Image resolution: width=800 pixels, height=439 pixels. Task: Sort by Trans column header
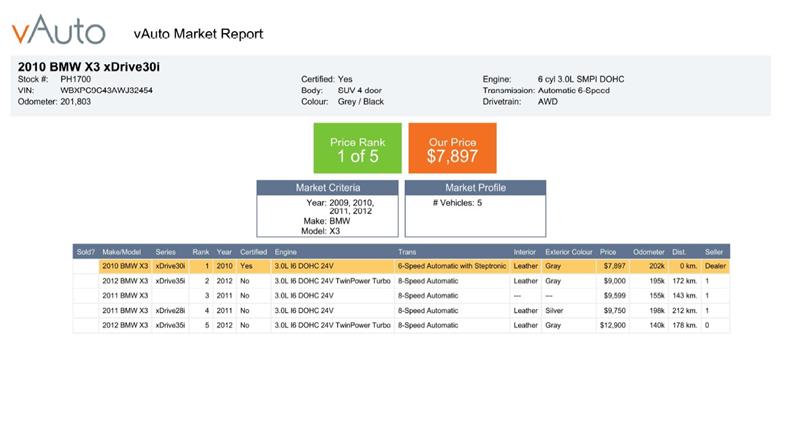[x=407, y=252]
